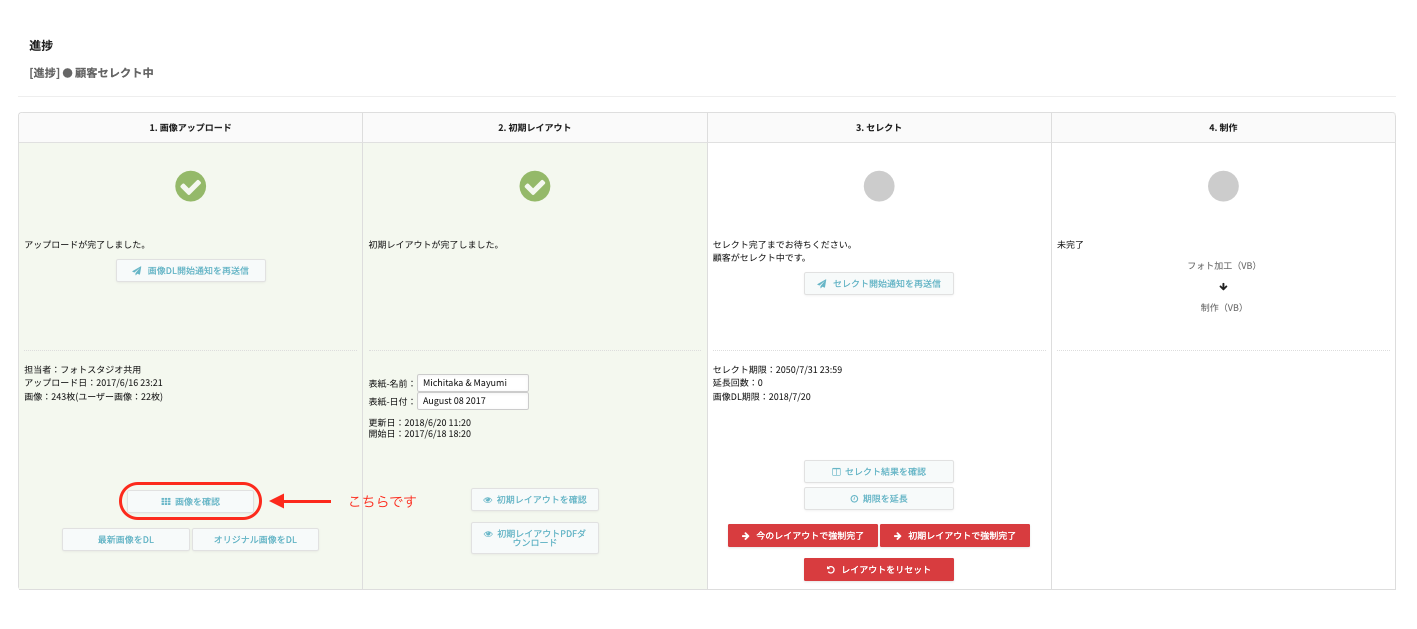Click the grid icon on 画像を確認 button
The height and width of the screenshot is (629, 1417).
[x=165, y=501]
